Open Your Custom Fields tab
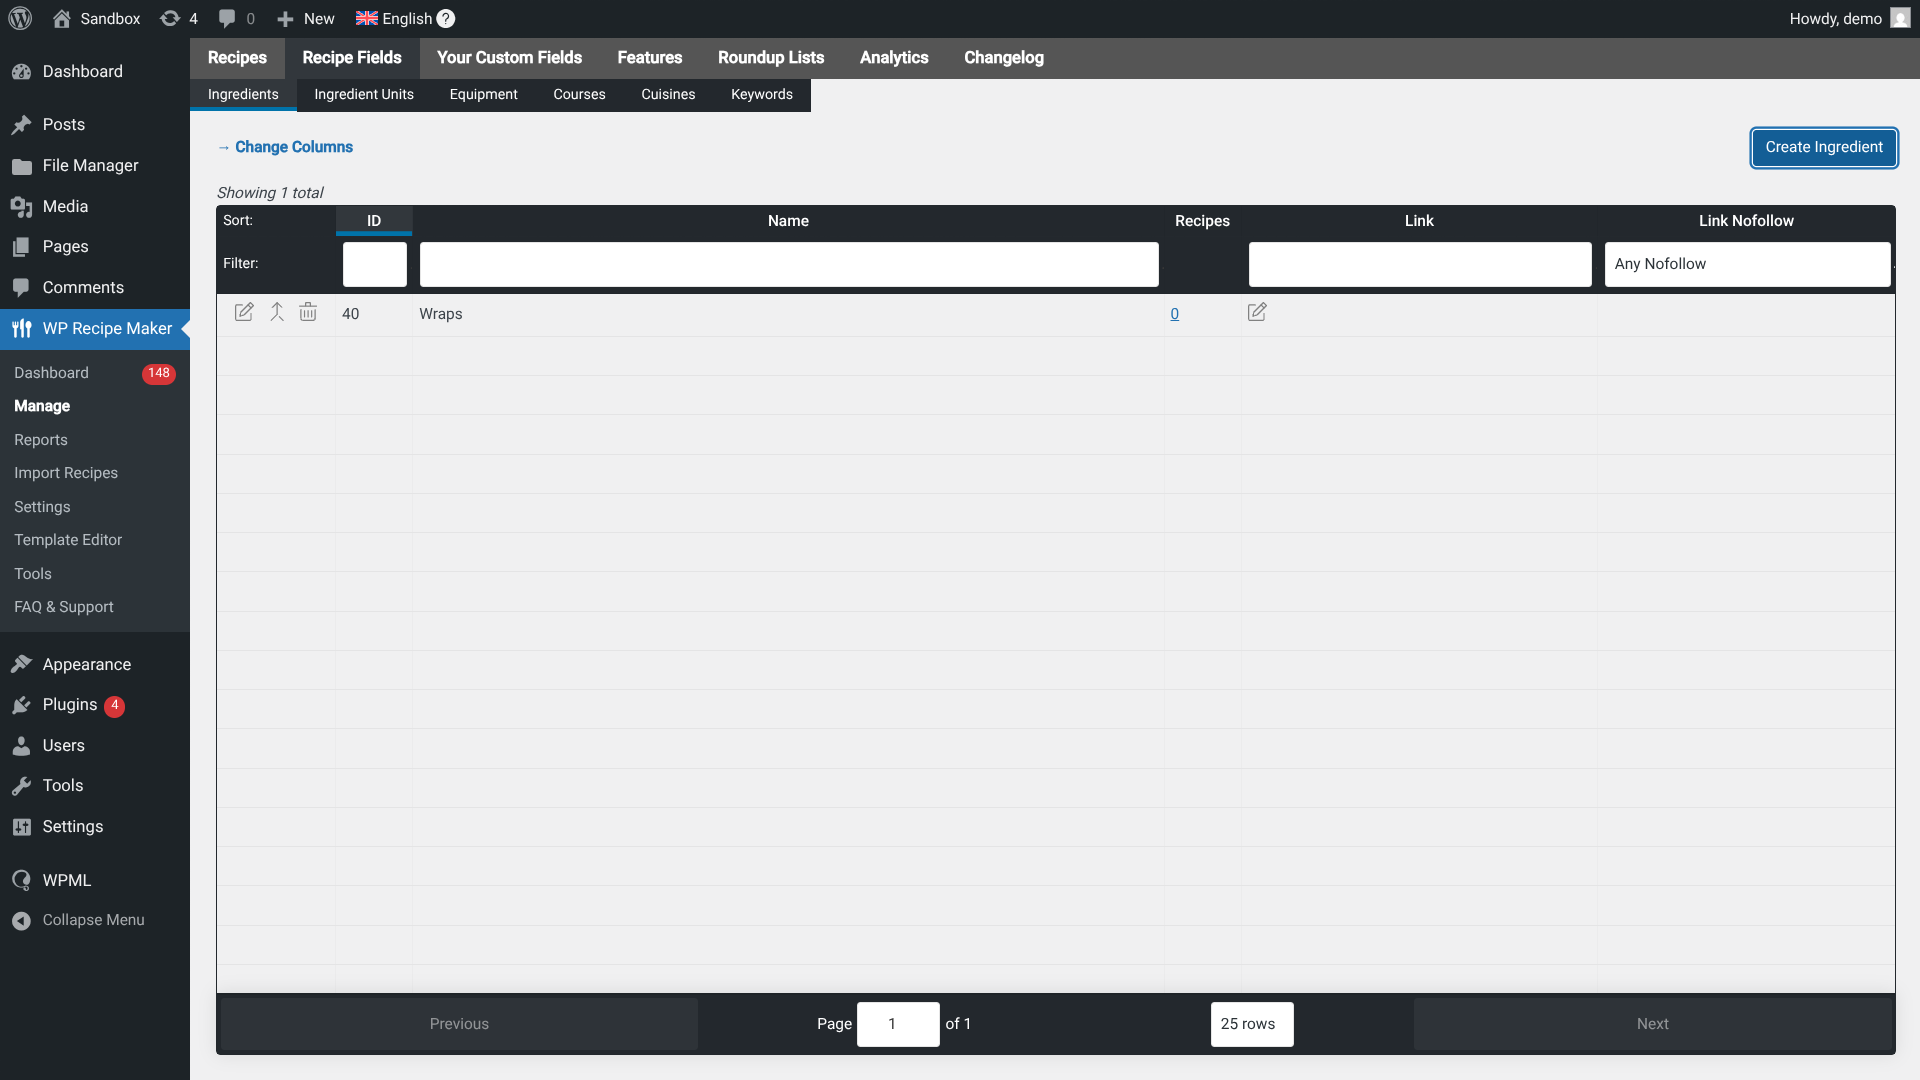This screenshot has width=1920, height=1080. pos(509,58)
